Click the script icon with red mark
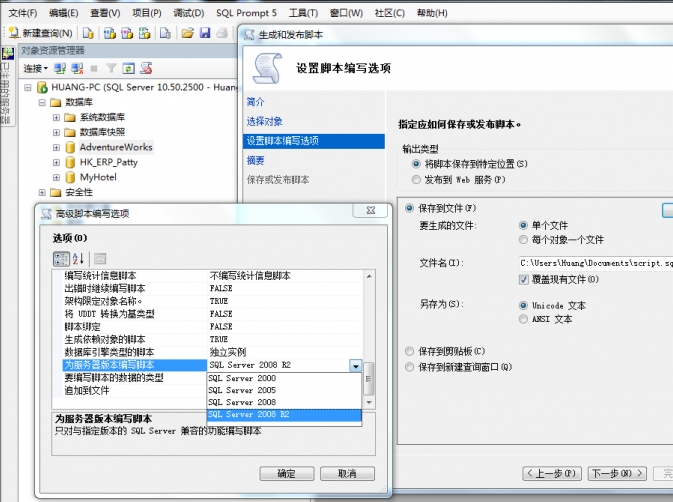Image resolution: width=673 pixels, height=502 pixels. tap(146, 68)
